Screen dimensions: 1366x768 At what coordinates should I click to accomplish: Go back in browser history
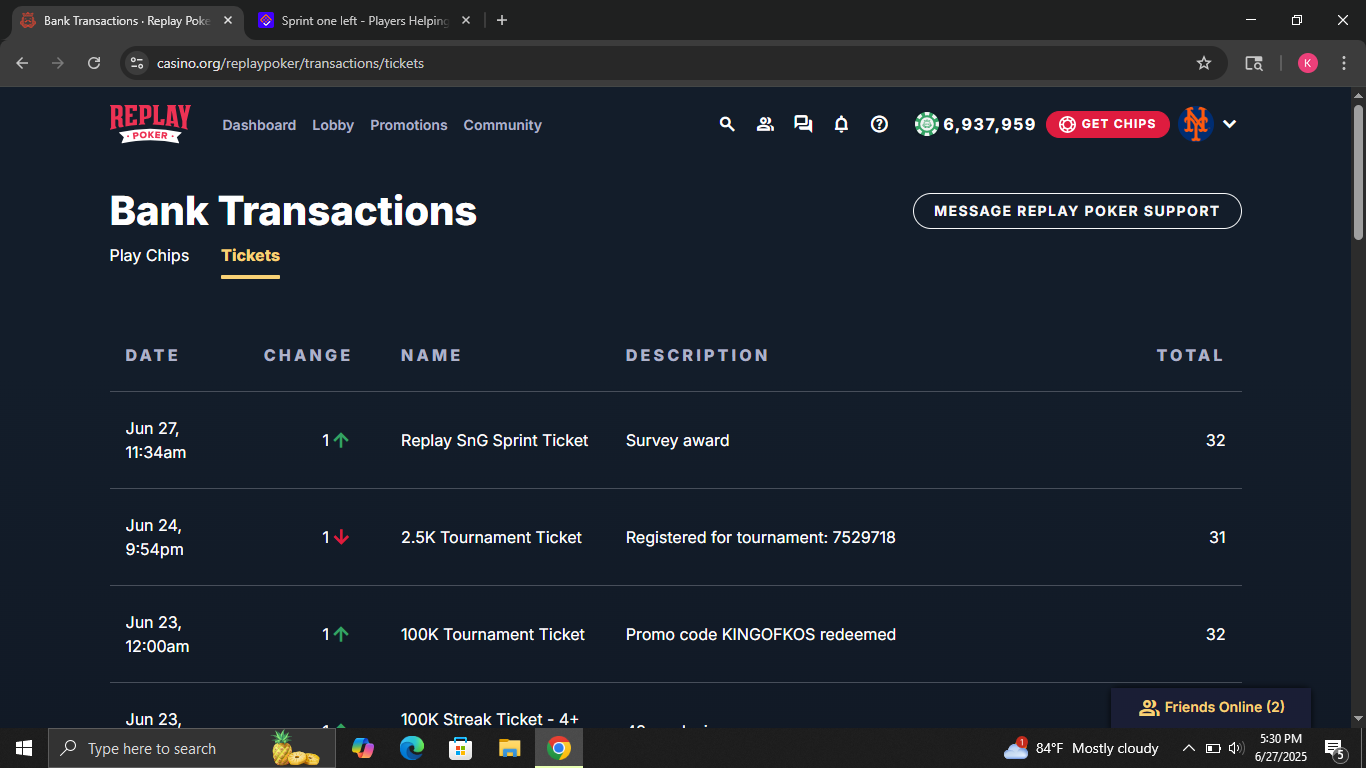(x=23, y=63)
